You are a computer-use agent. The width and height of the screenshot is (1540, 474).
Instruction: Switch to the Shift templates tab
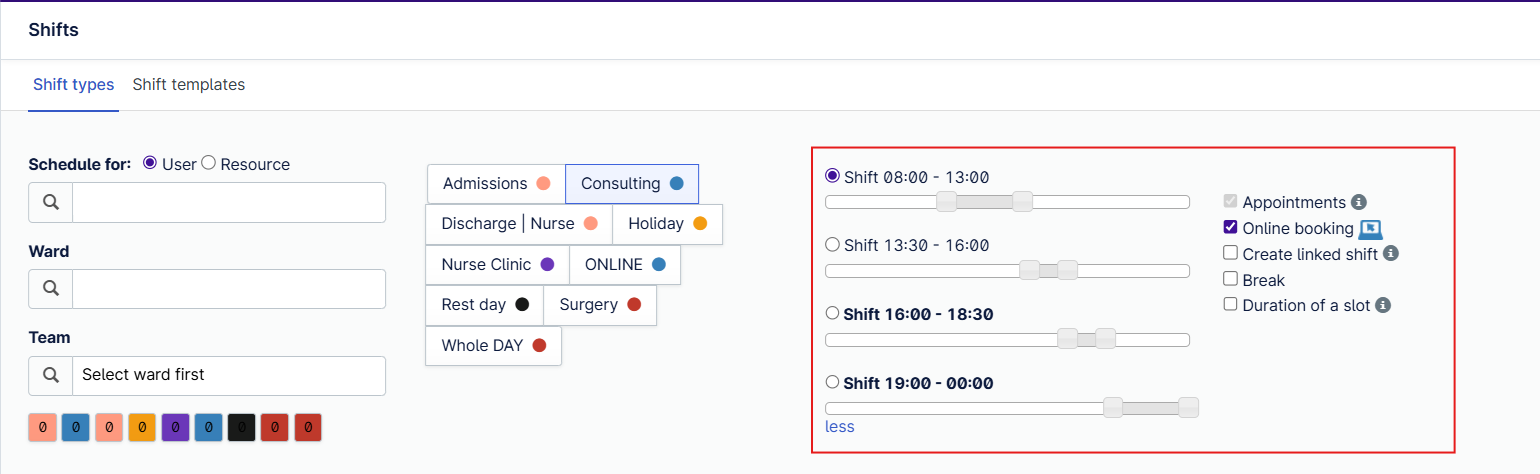click(189, 85)
